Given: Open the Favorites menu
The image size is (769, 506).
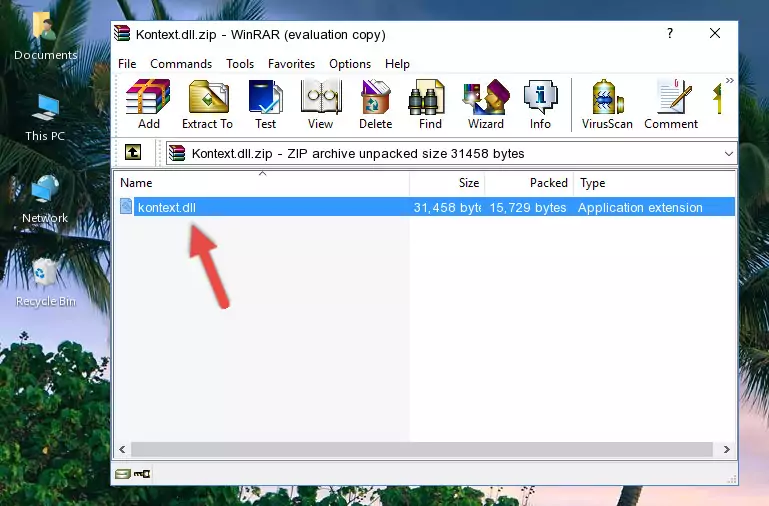Looking at the screenshot, I should [x=291, y=64].
